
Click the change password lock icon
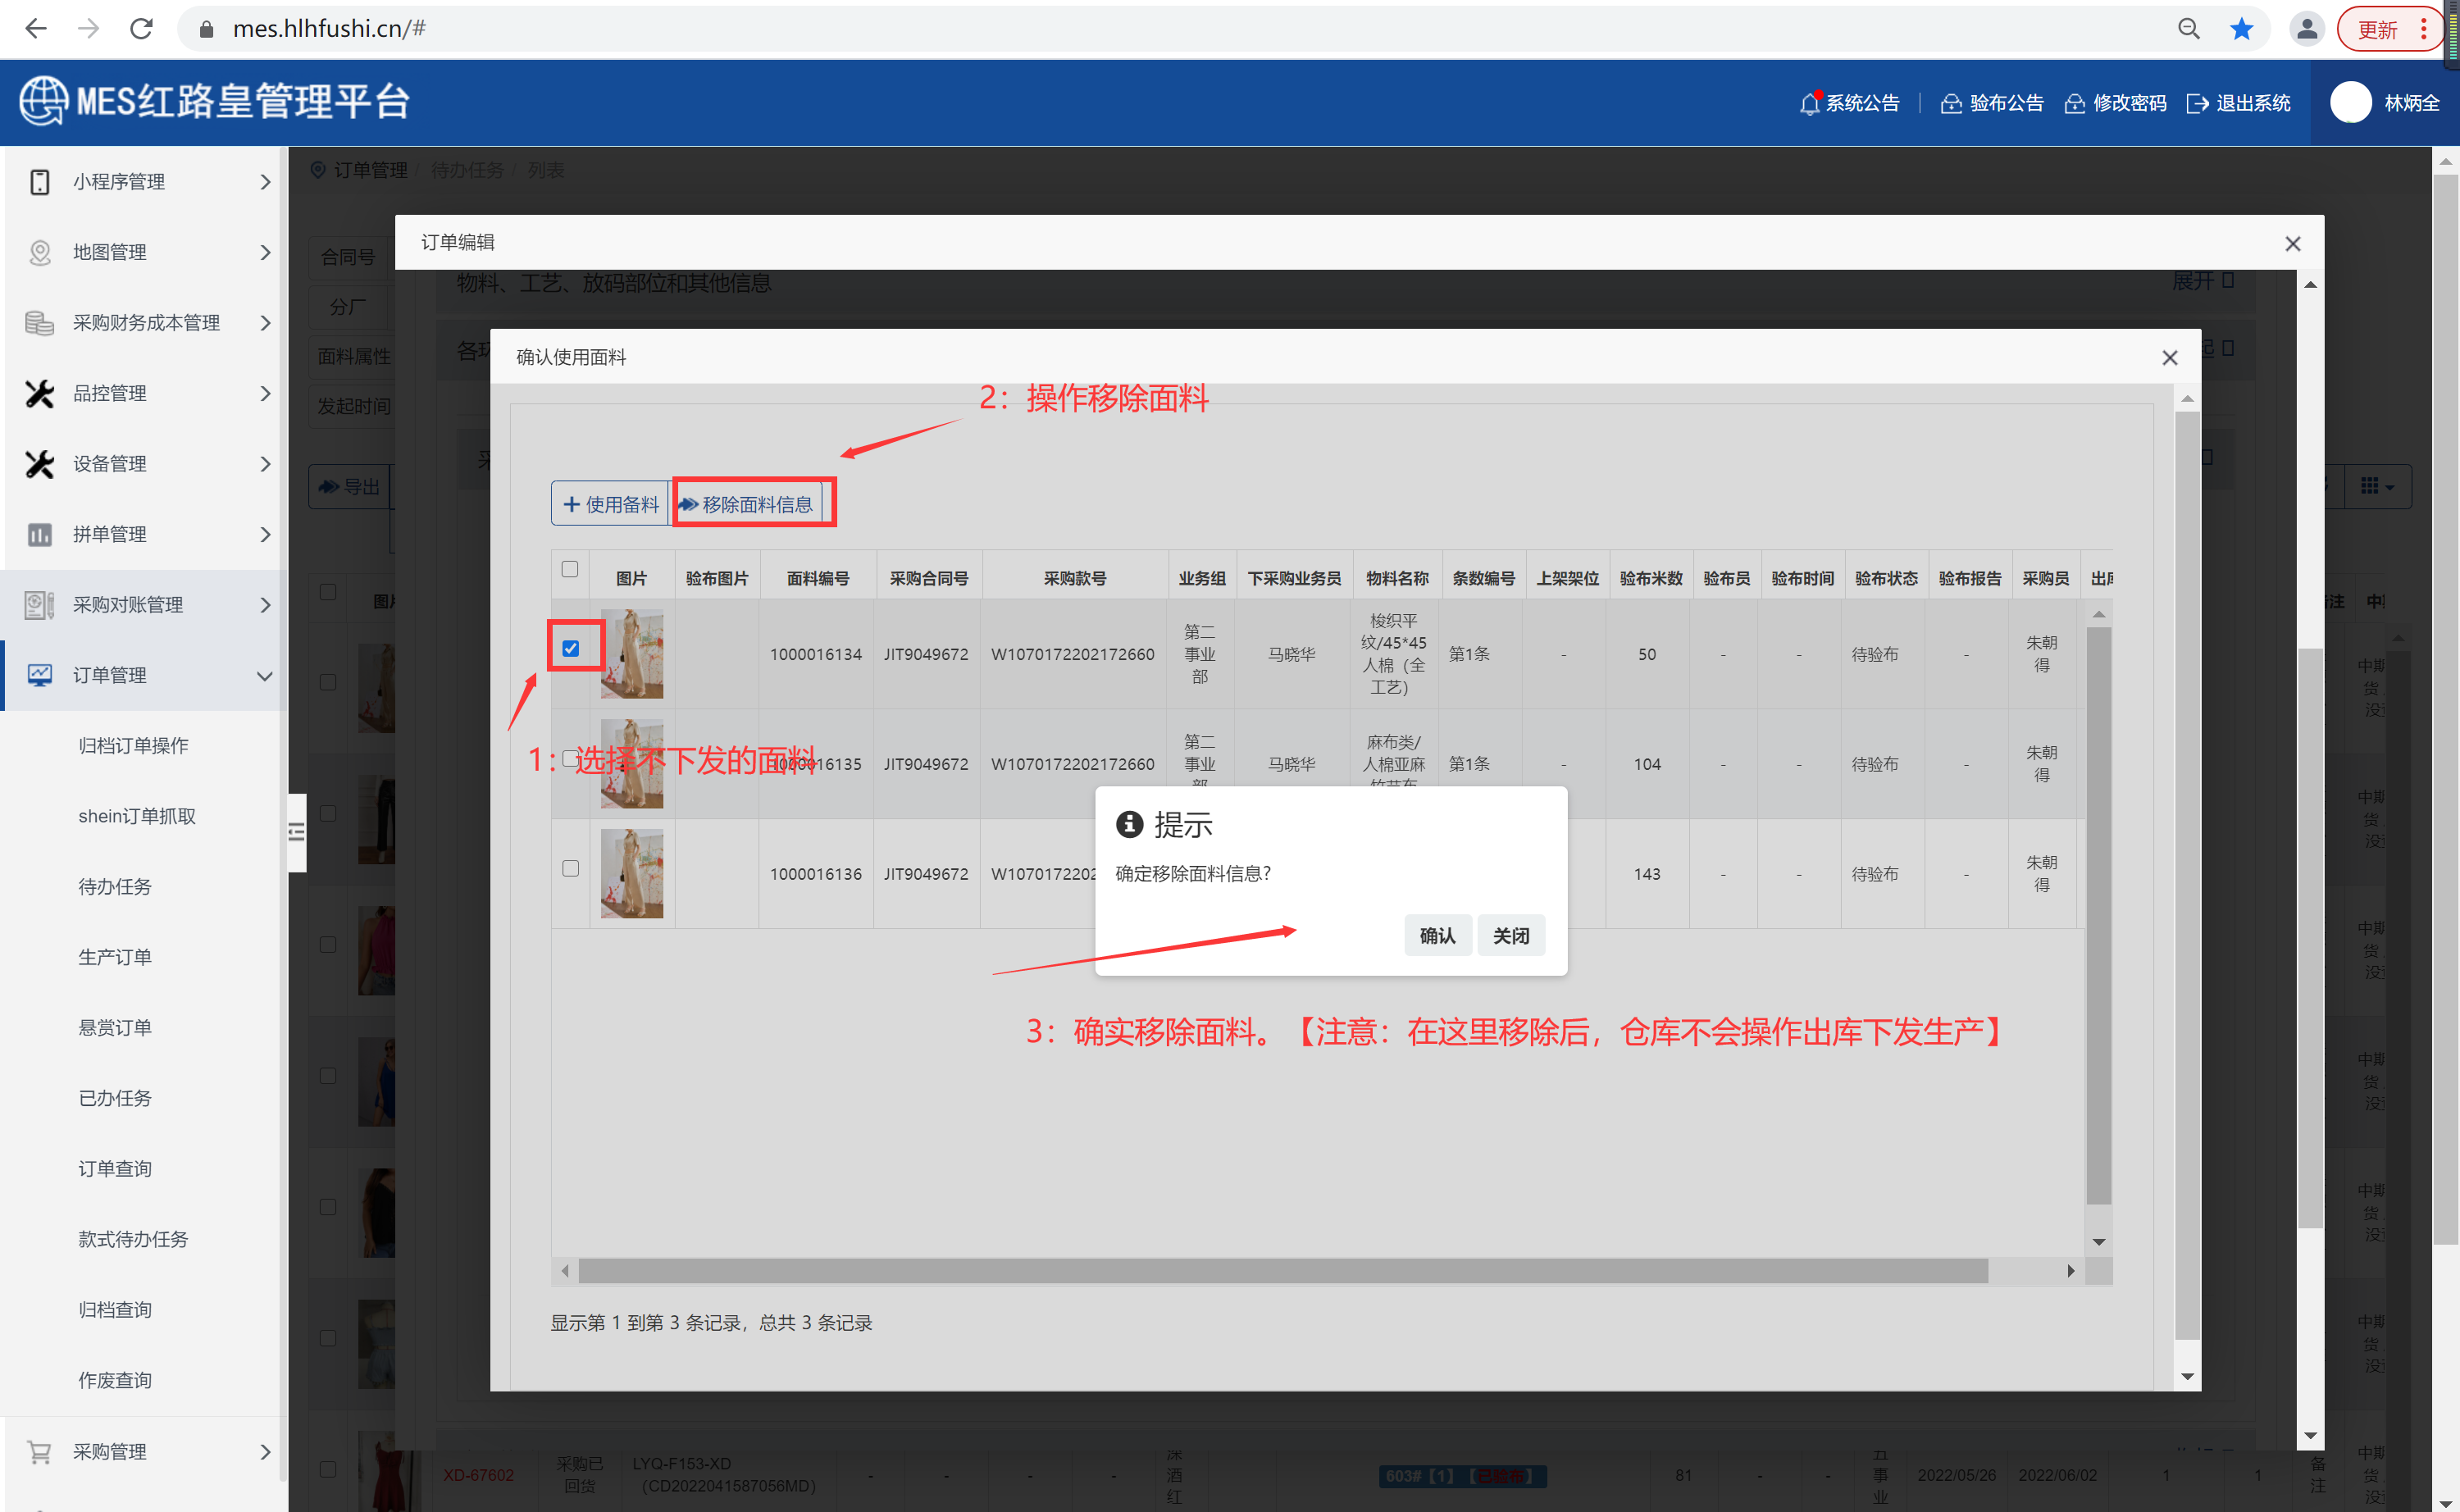pyautogui.click(x=2075, y=103)
